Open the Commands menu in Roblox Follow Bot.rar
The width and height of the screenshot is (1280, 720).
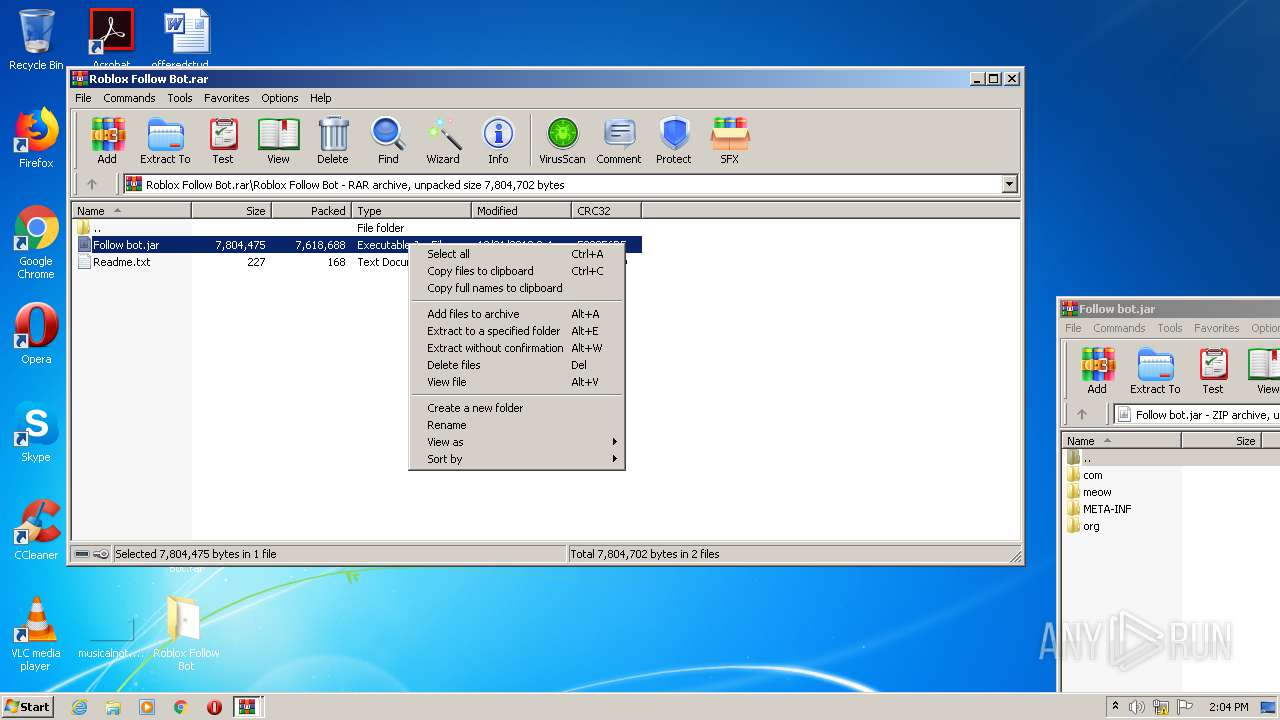[129, 98]
